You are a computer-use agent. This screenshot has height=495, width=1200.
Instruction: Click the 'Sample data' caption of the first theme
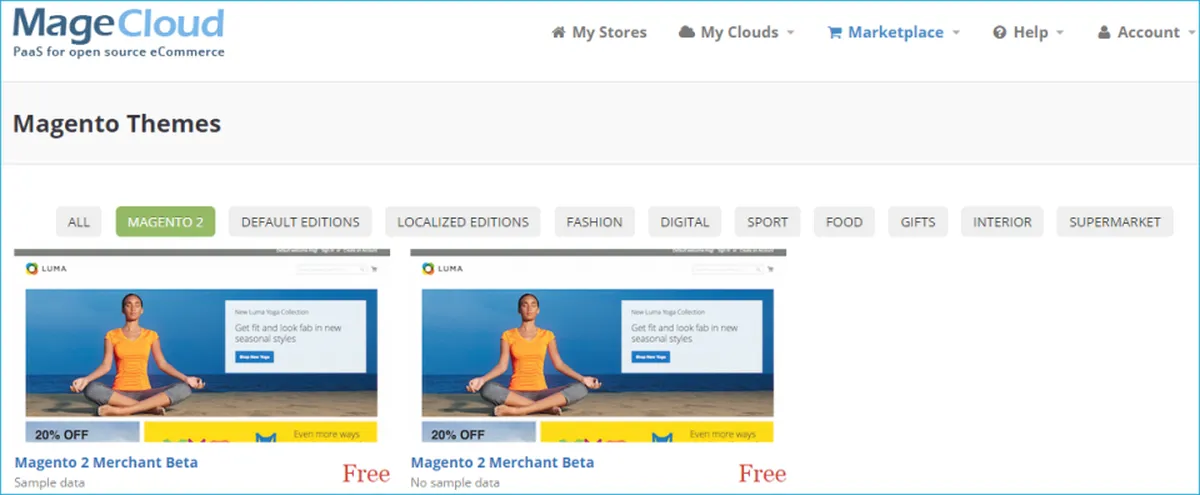pyautogui.click(x=50, y=483)
